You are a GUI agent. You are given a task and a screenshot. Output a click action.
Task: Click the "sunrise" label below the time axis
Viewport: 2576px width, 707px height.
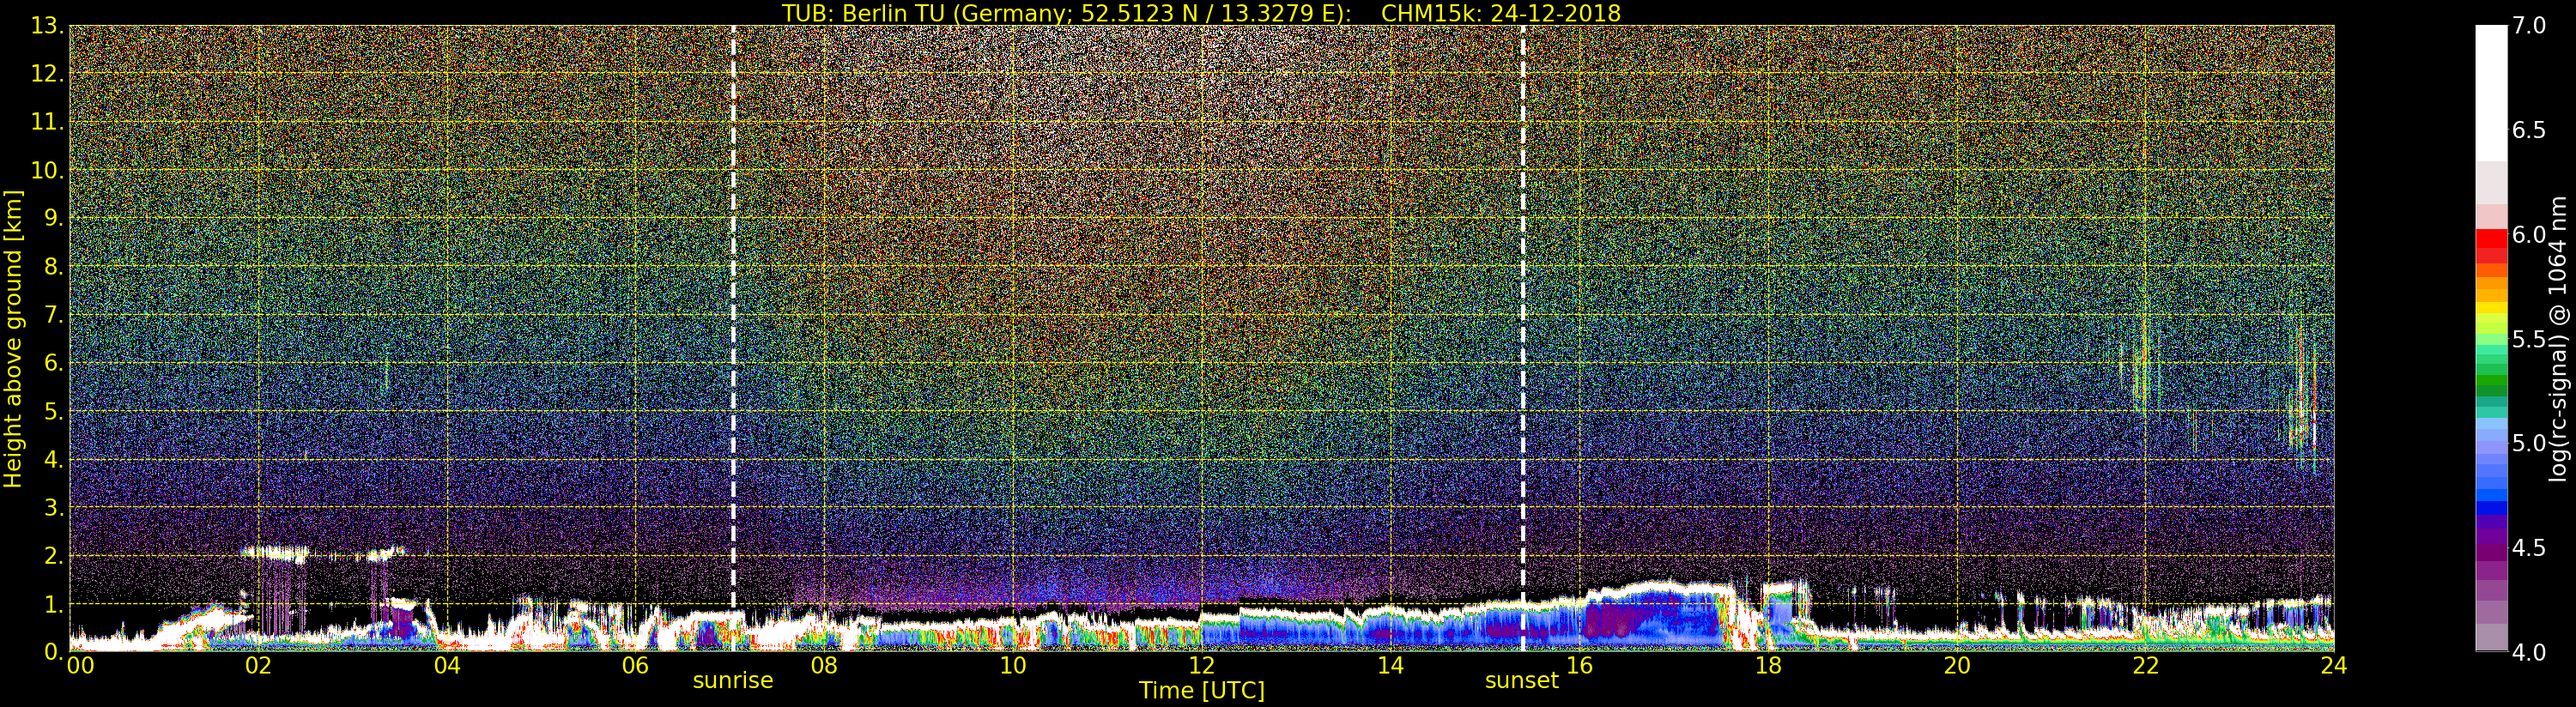point(733,680)
